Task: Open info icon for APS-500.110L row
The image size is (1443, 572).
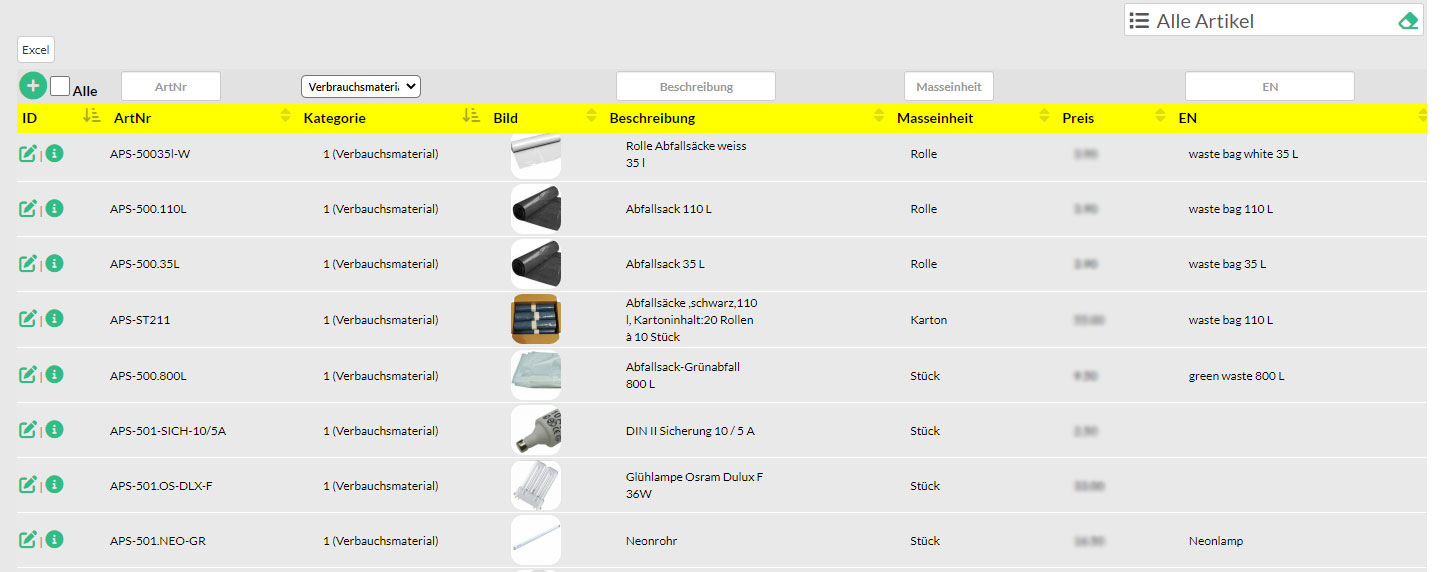Action: click(x=55, y=208)
